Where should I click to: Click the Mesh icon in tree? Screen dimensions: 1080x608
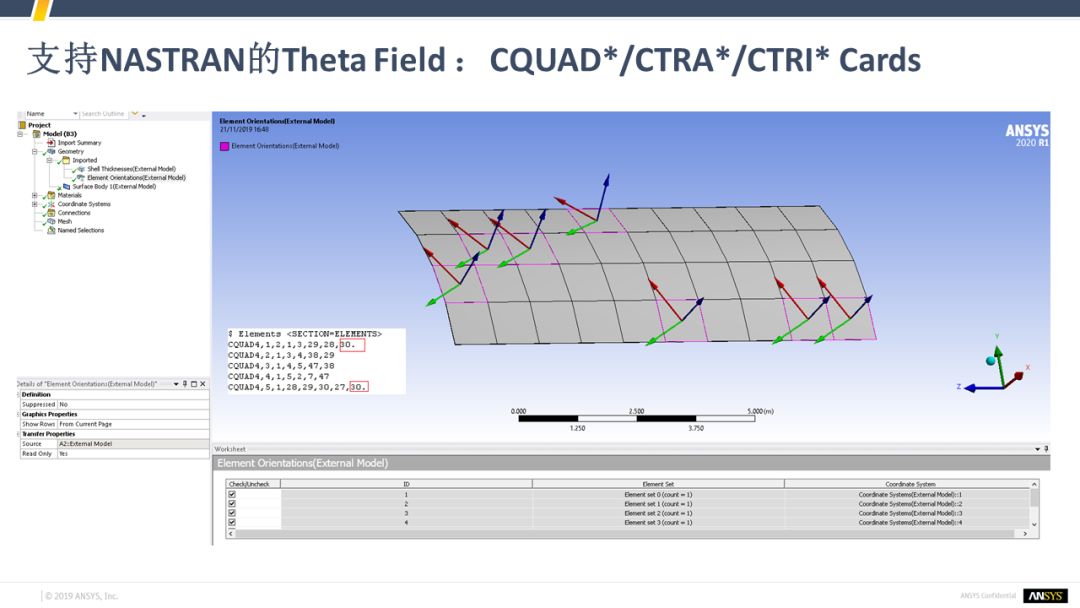pyautogui.click(x=51, y=222)
